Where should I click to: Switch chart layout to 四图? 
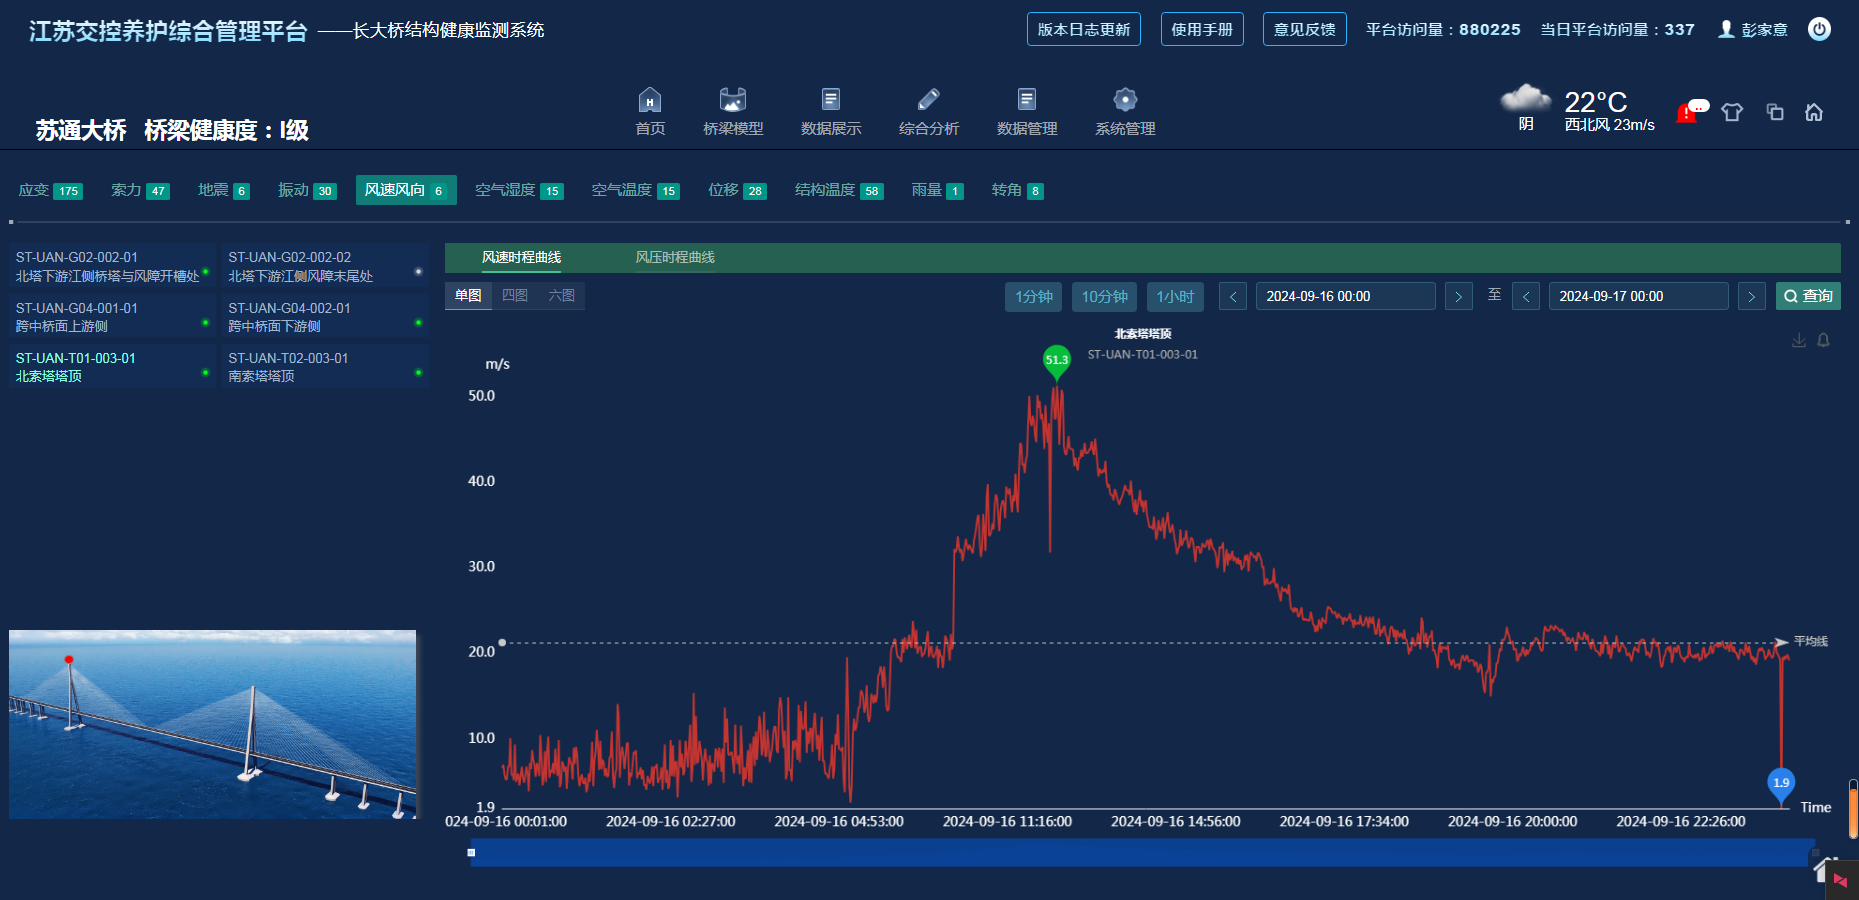coord(515,296)
